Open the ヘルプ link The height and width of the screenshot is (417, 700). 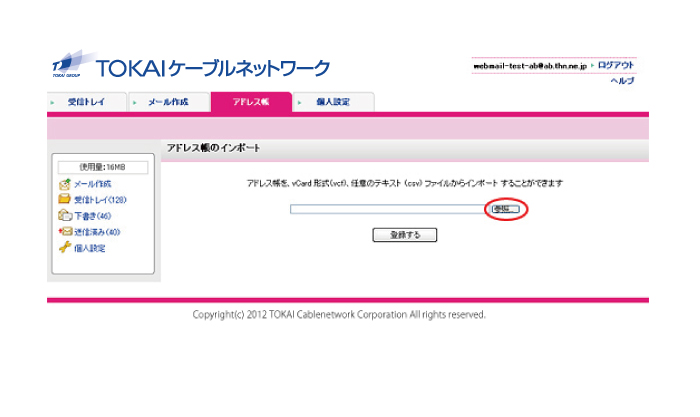click(x=622, y=81)
